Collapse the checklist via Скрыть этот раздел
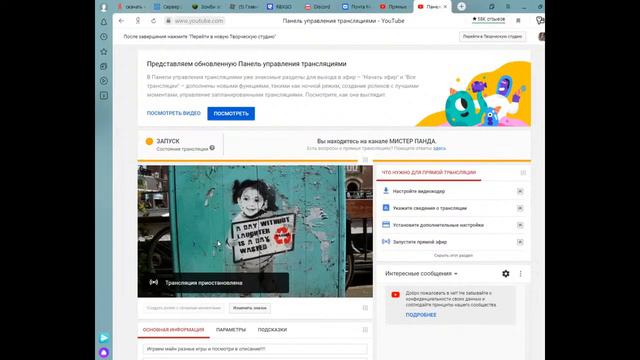Viewport: 640px width, 360px height. [x=453, y=256]
